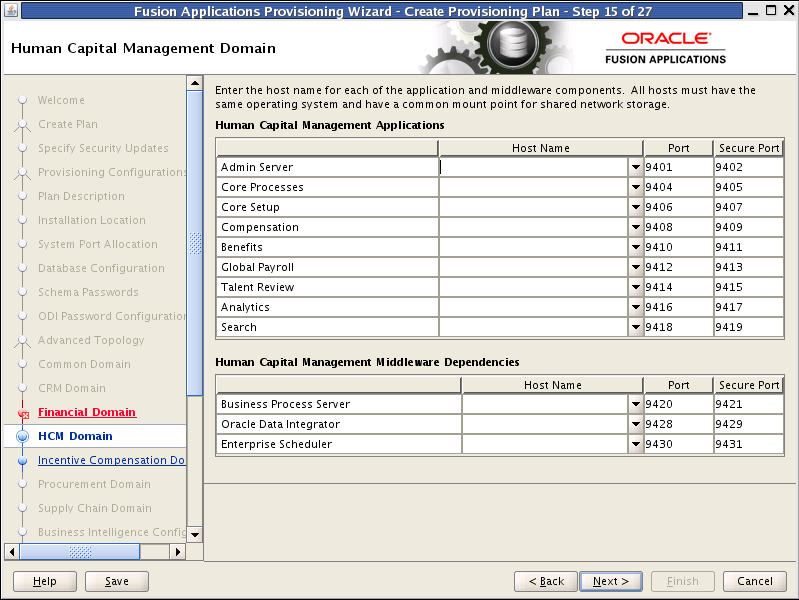The image size is (799, 600).
Task: Expand Core Setup host name dropdown
Action: point(635,207)
